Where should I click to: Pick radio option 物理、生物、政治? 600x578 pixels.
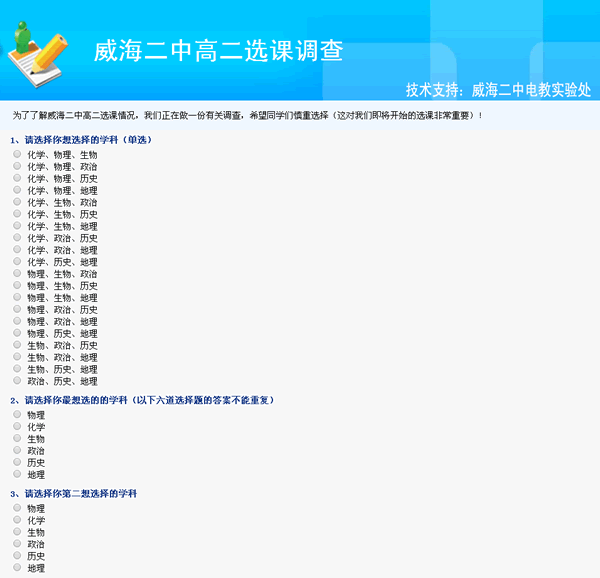coord(17,273)
